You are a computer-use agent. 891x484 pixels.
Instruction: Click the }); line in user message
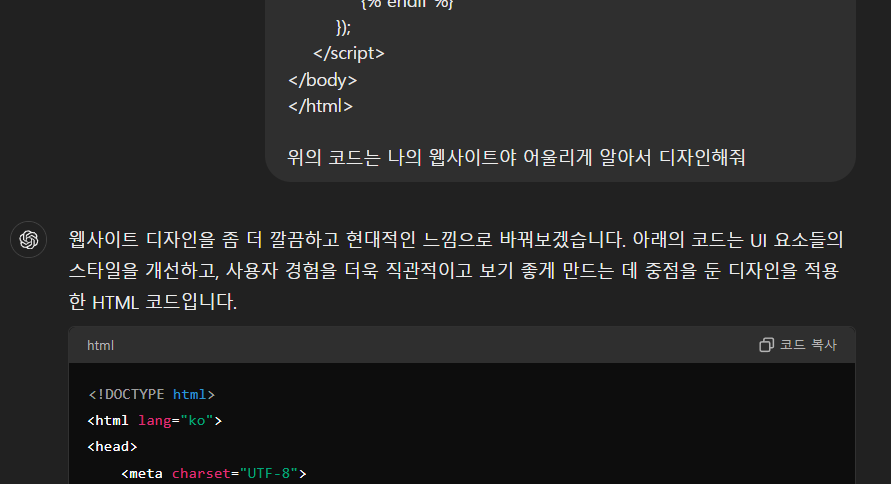point(344,27)
